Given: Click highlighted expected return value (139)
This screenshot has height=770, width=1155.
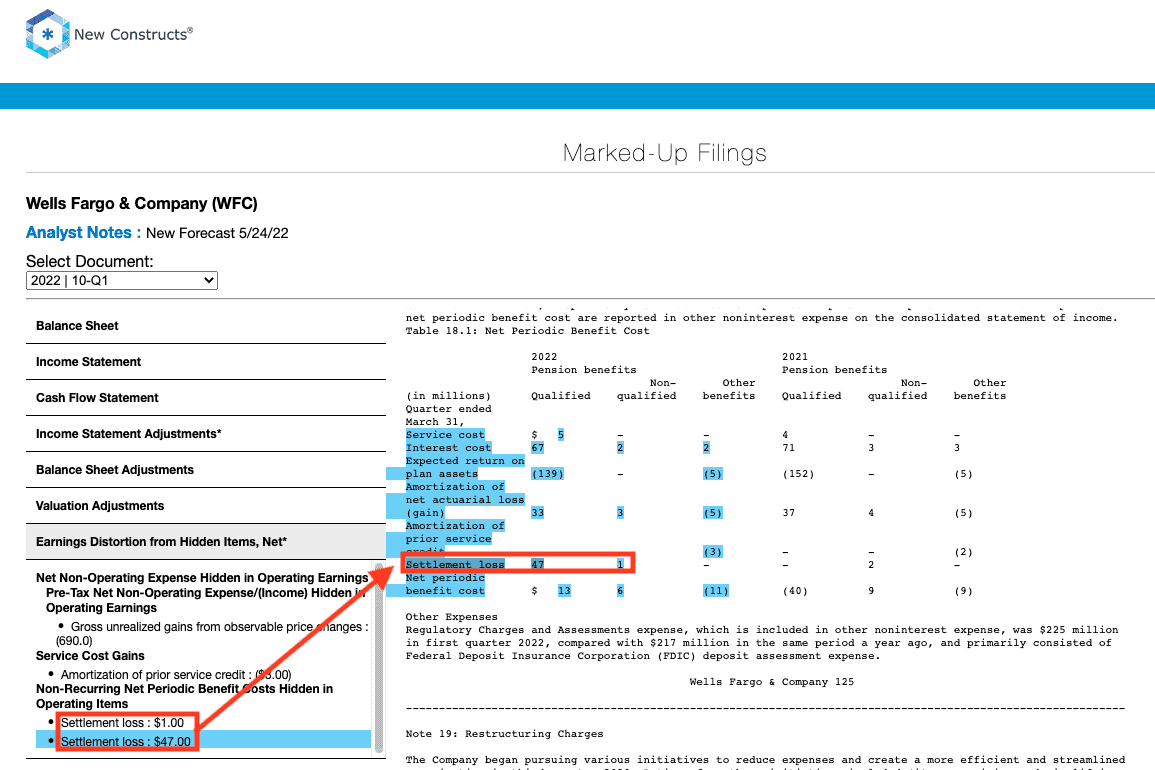Looking at the screenshot, I should (547, 474).
